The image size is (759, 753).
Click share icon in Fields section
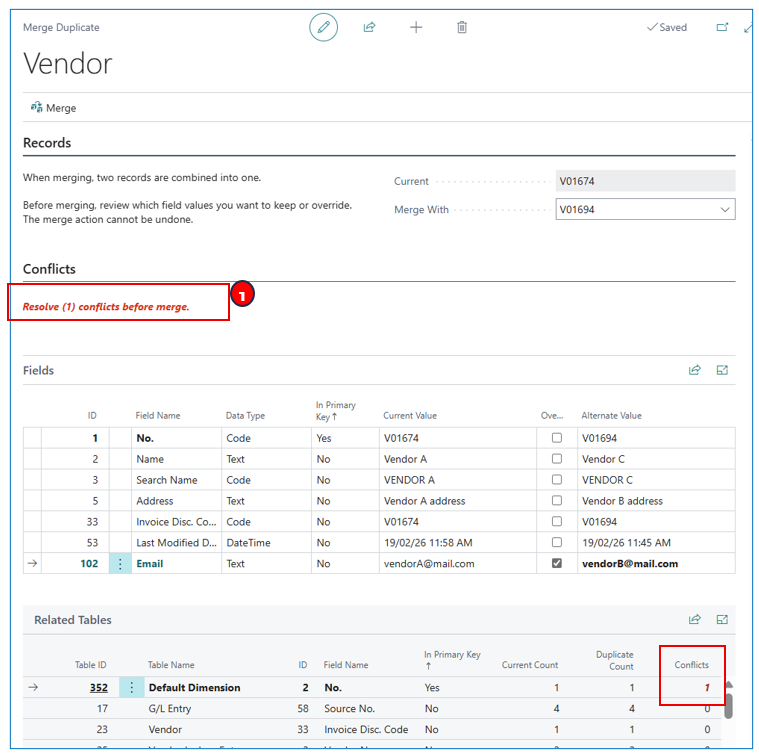695,370
